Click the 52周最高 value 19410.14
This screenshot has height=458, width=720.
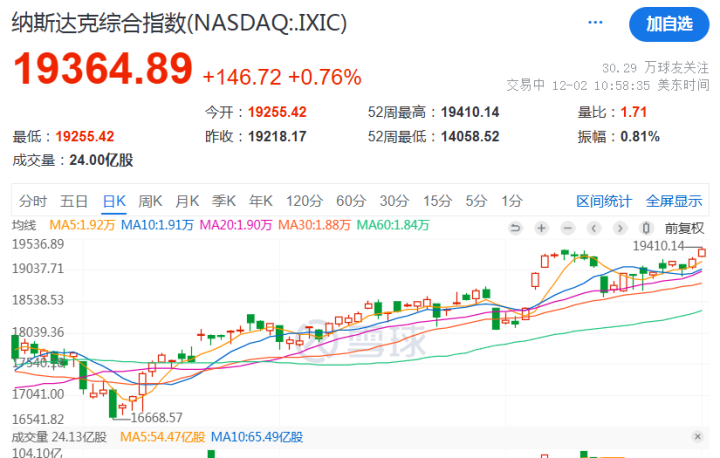pos(470,112)
